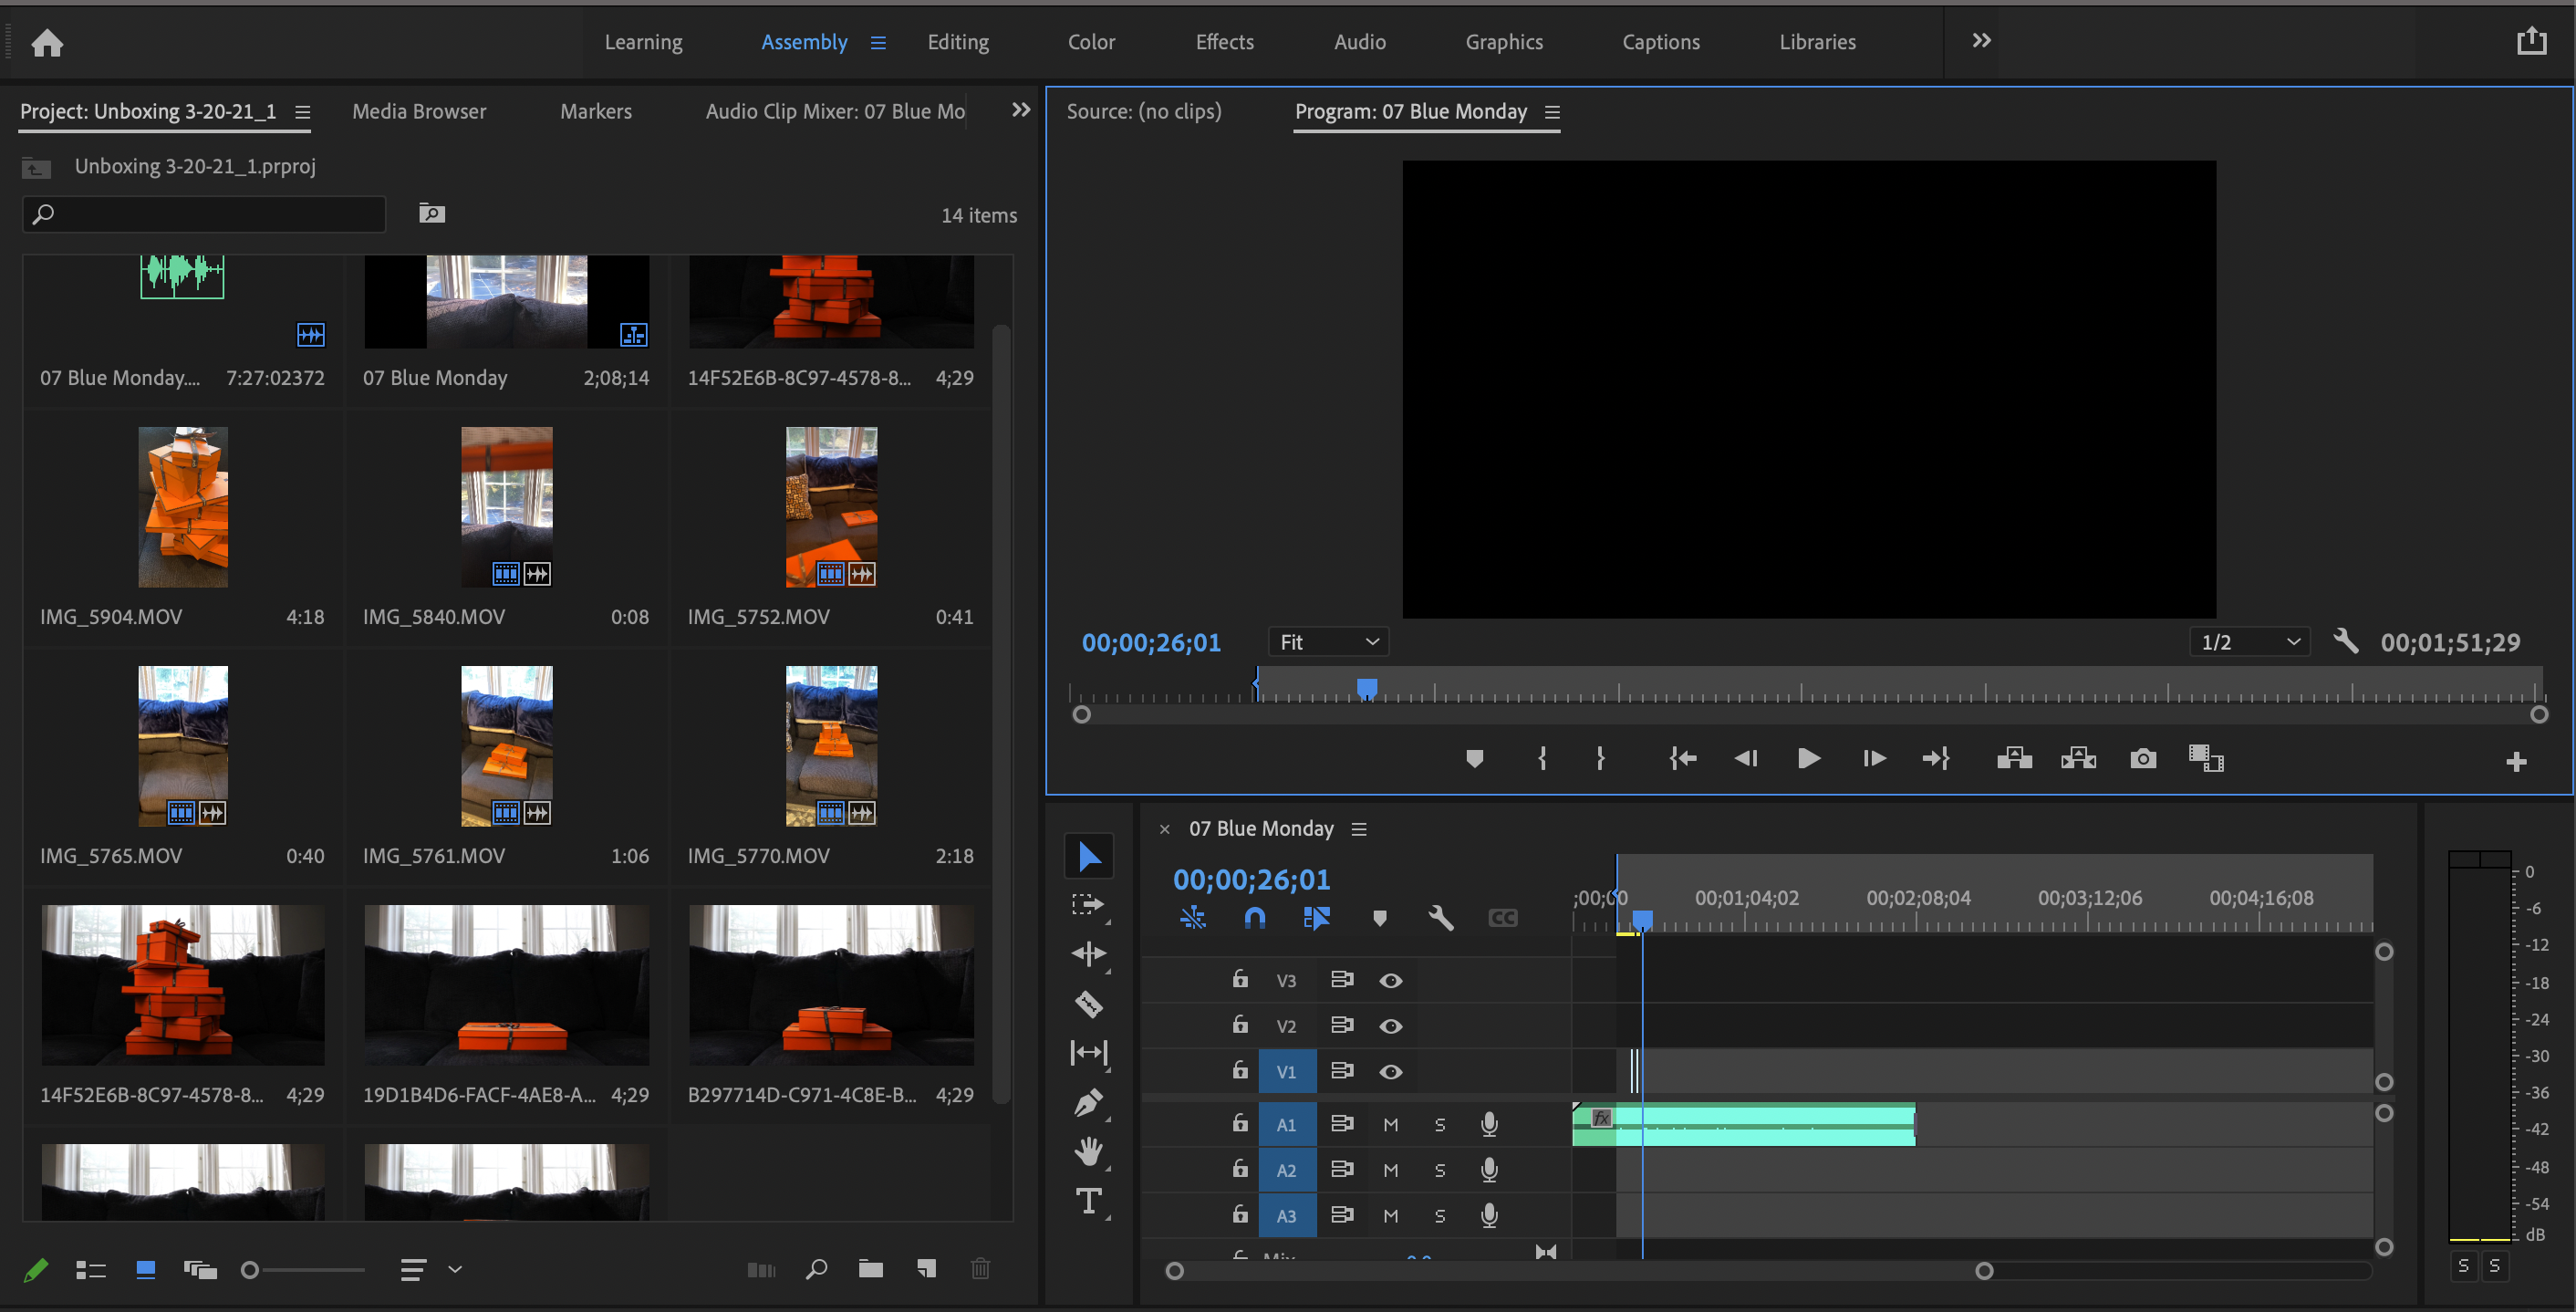Toggle the timeline Snap magnet
This screenshot has height=1312, width=2576.
tap(1254, 918)
